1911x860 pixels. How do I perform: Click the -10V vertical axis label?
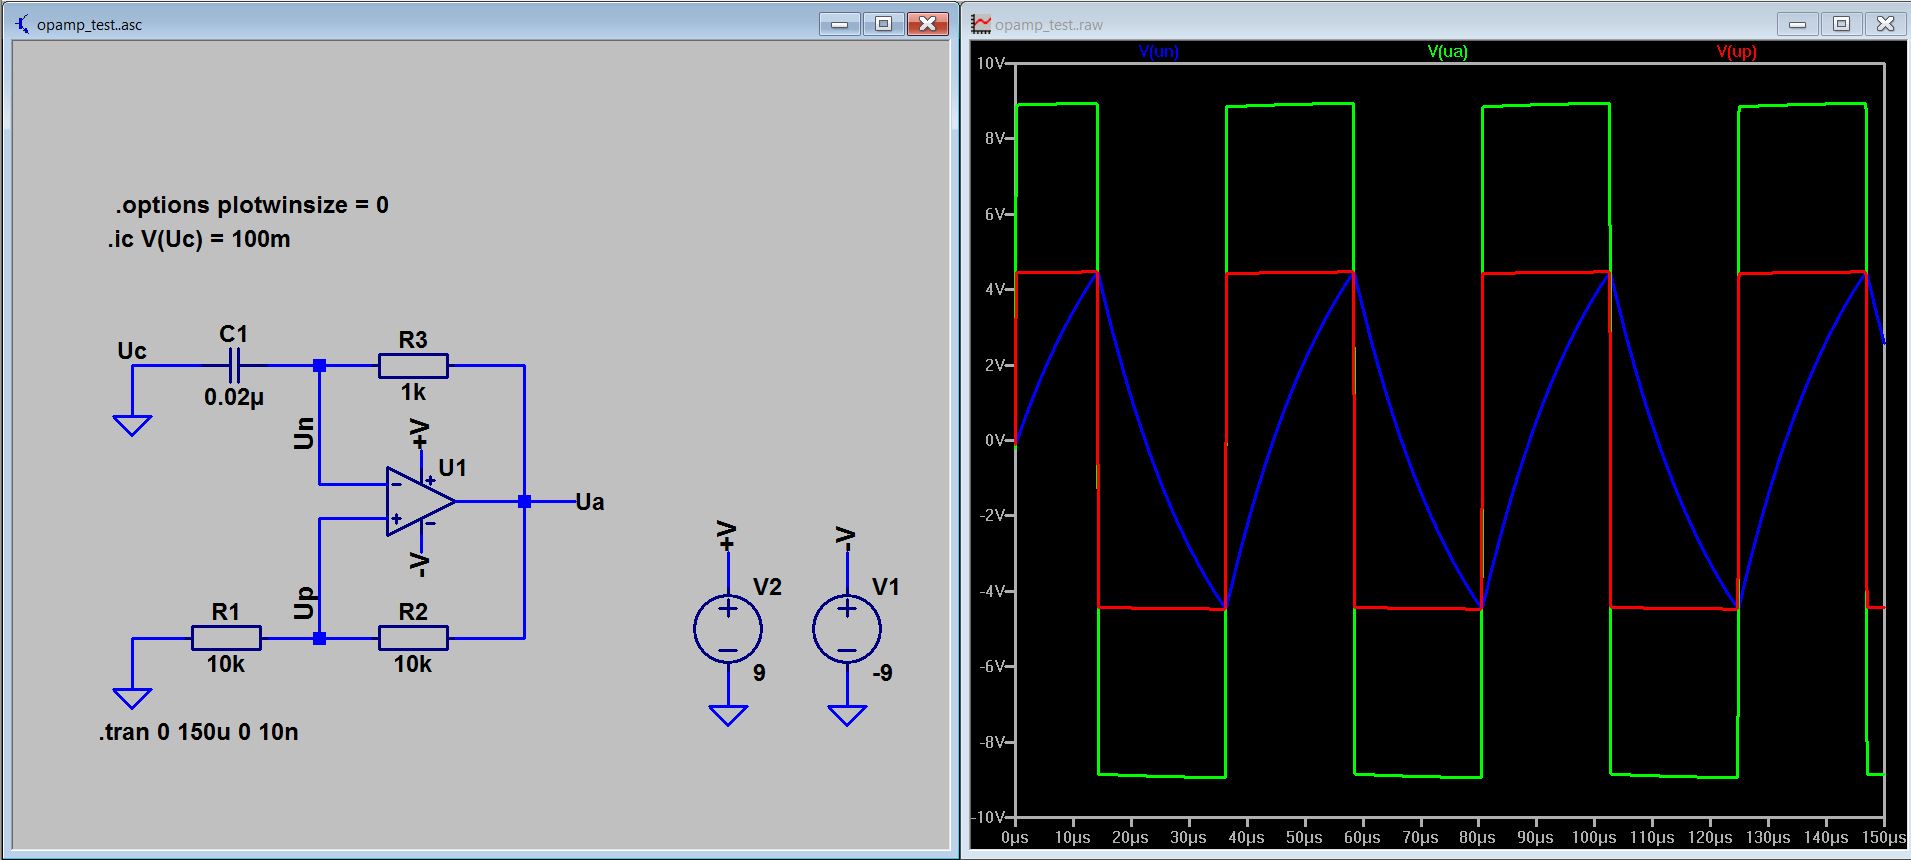[x=988, y=817]
